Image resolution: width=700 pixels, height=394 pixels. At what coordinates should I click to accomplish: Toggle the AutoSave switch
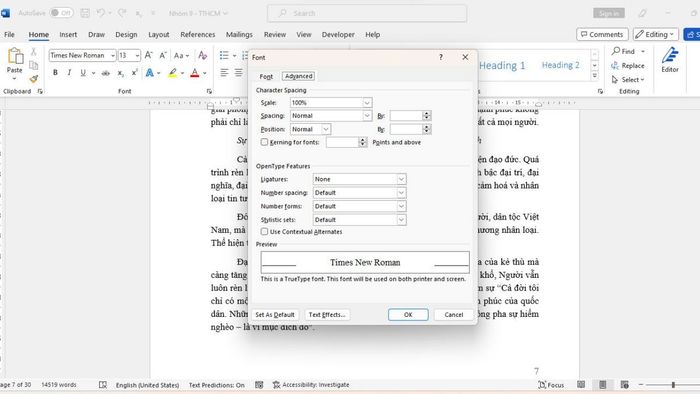(62, 13)
